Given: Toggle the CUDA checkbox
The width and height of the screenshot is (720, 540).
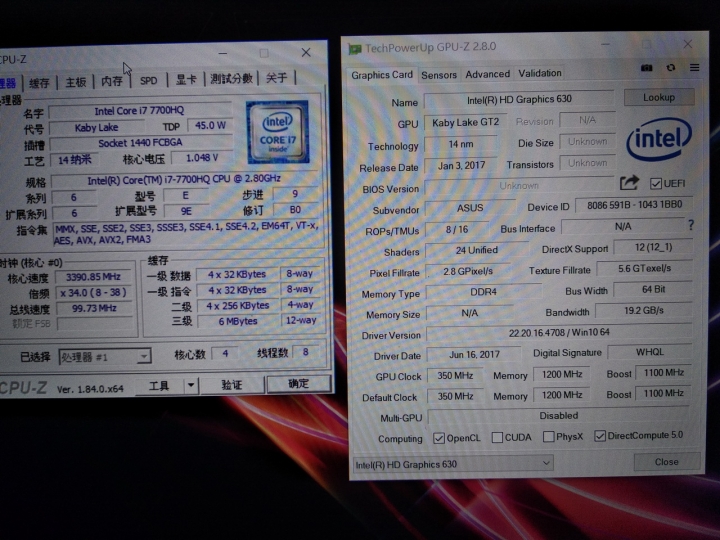Looking at the screenshot, I should tap(497, 437).
